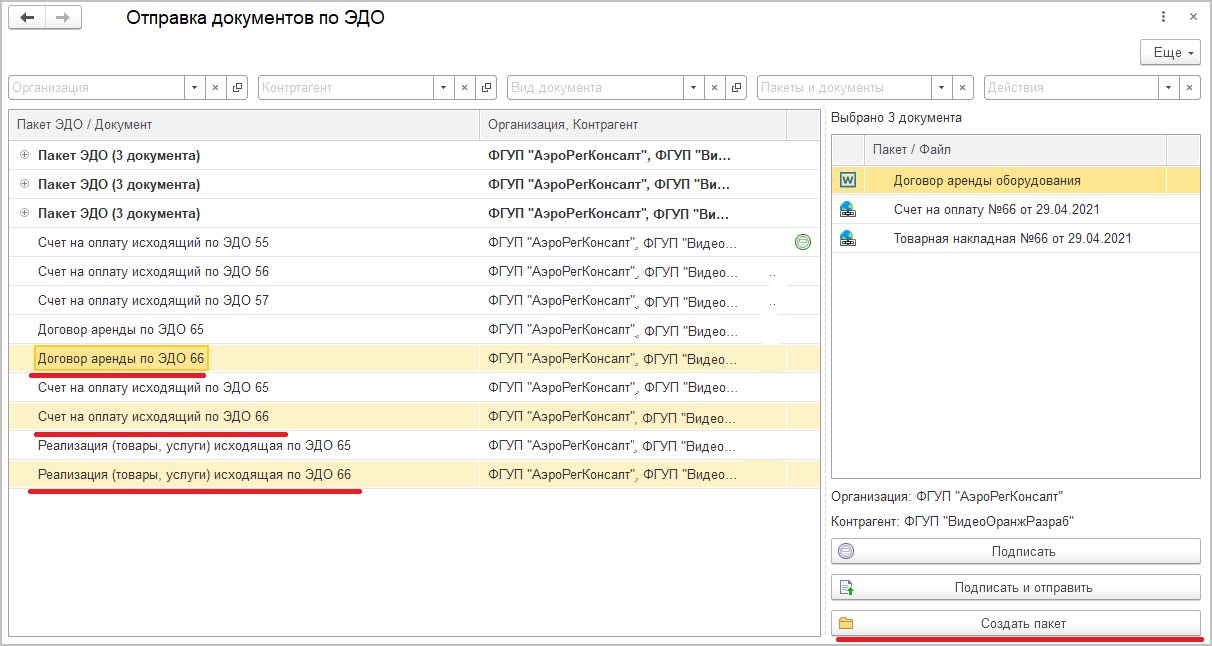
Task: Click the Контрагент filter field
Action: point(345,87)
